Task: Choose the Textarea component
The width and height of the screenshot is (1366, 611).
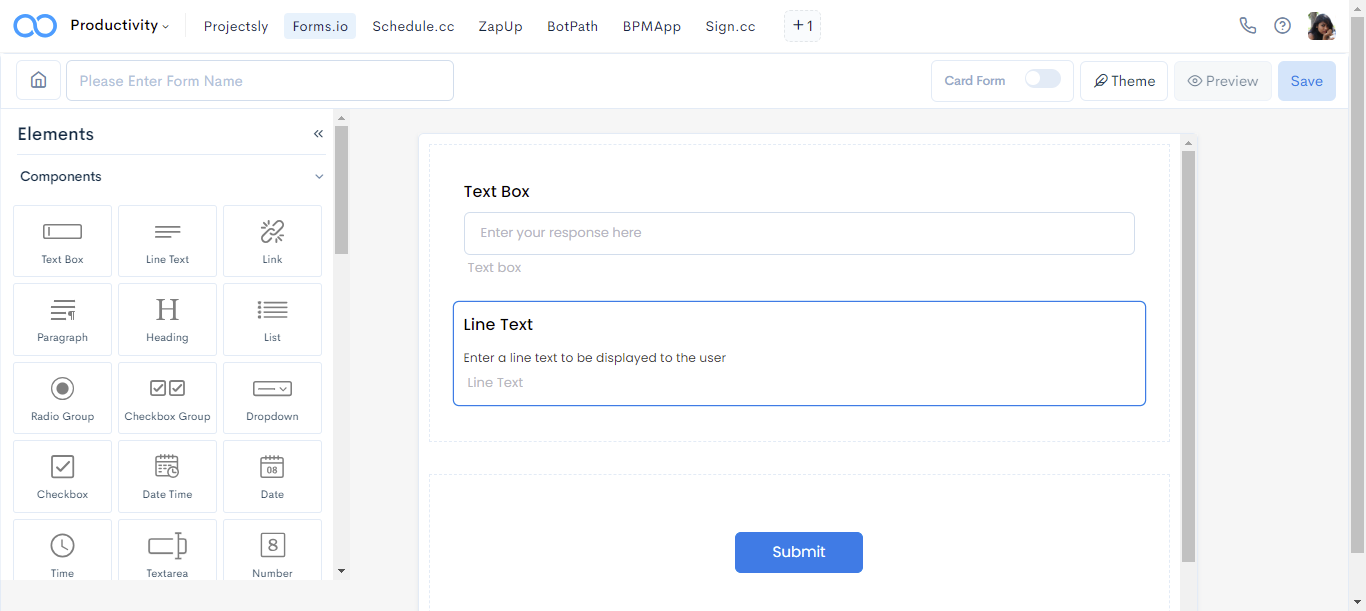Action: [167, 551]
